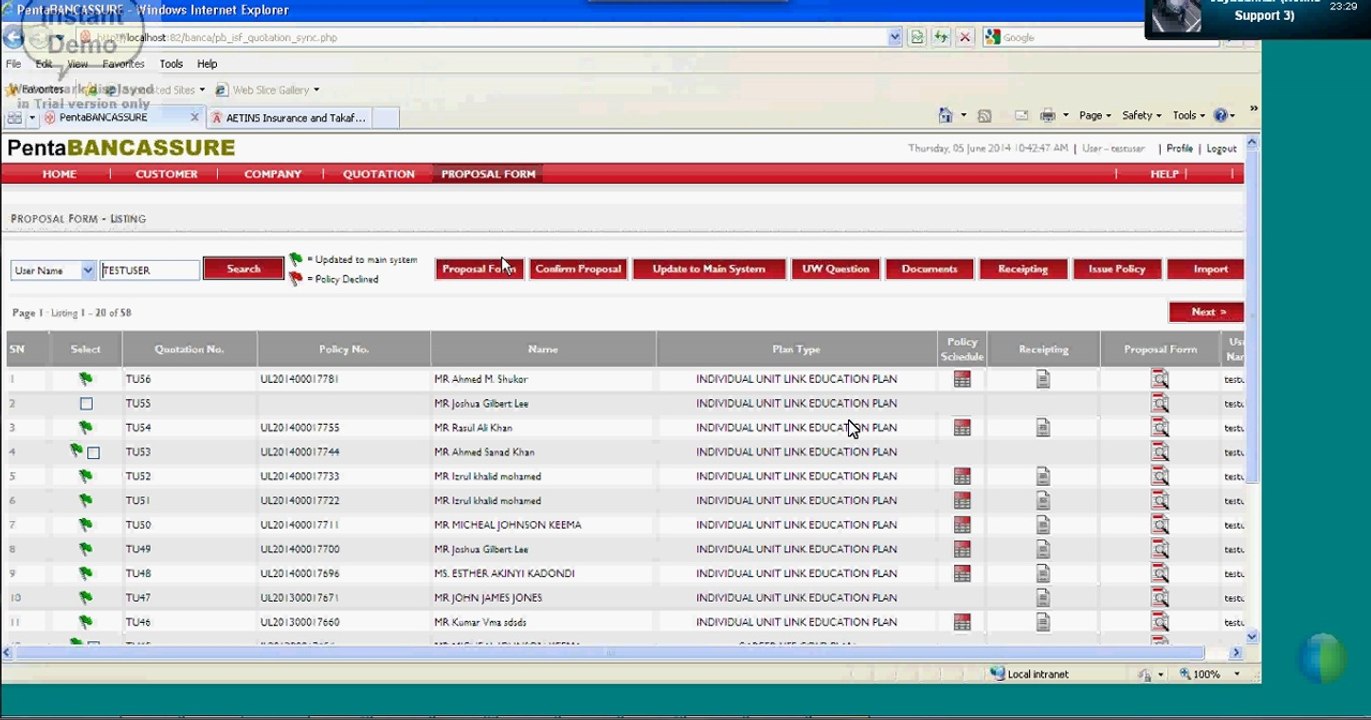Expand the Home button dropdown arrow

click(963, 116)
